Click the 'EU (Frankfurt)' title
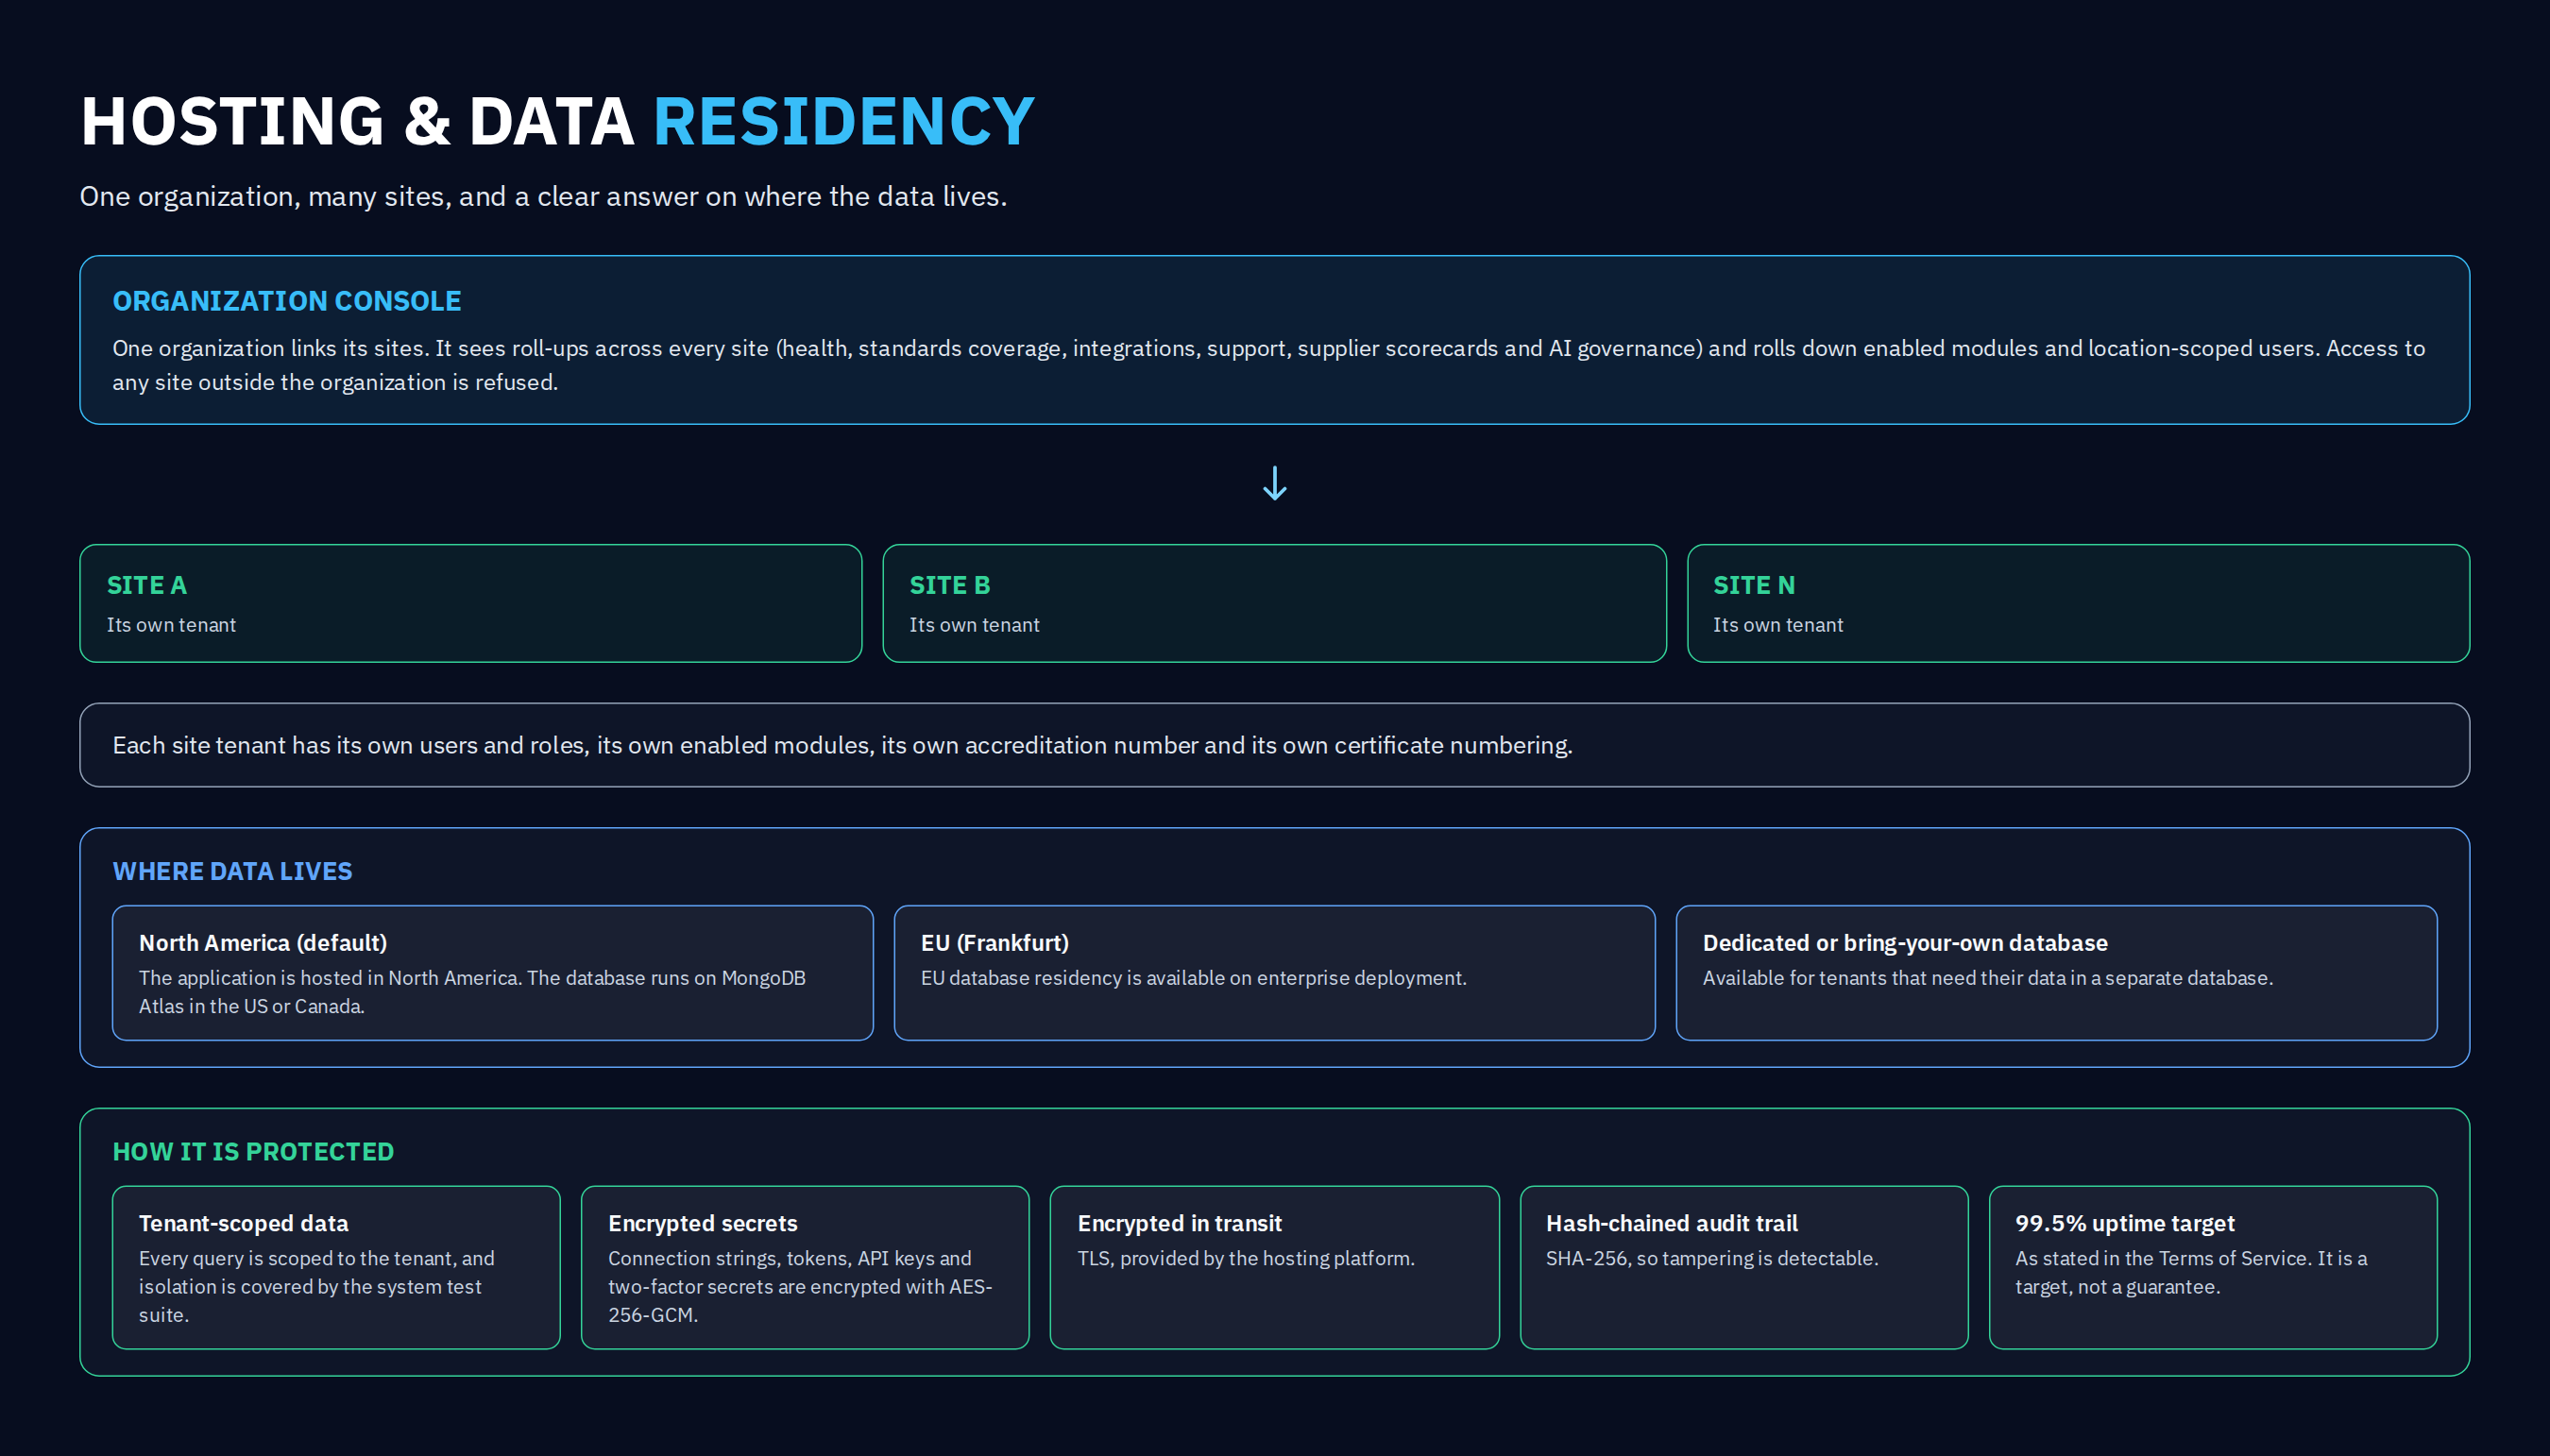This screenshot has height=1456, width=2550. pyautogui.click(x=995, y=943)
